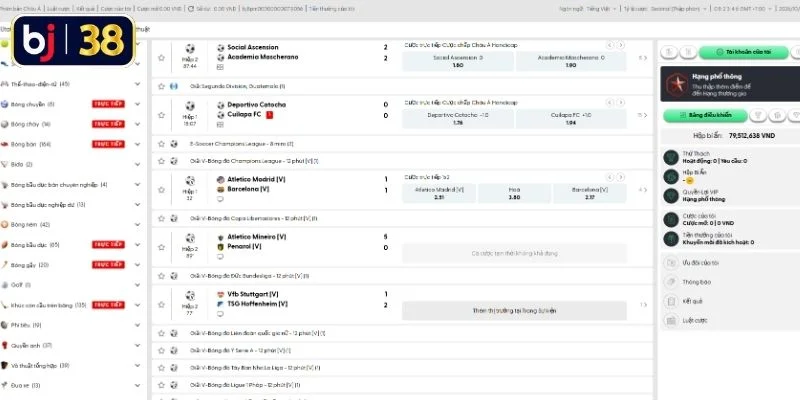Favorite the Atletico Madrid vs Barcelona match

point(161,190)
